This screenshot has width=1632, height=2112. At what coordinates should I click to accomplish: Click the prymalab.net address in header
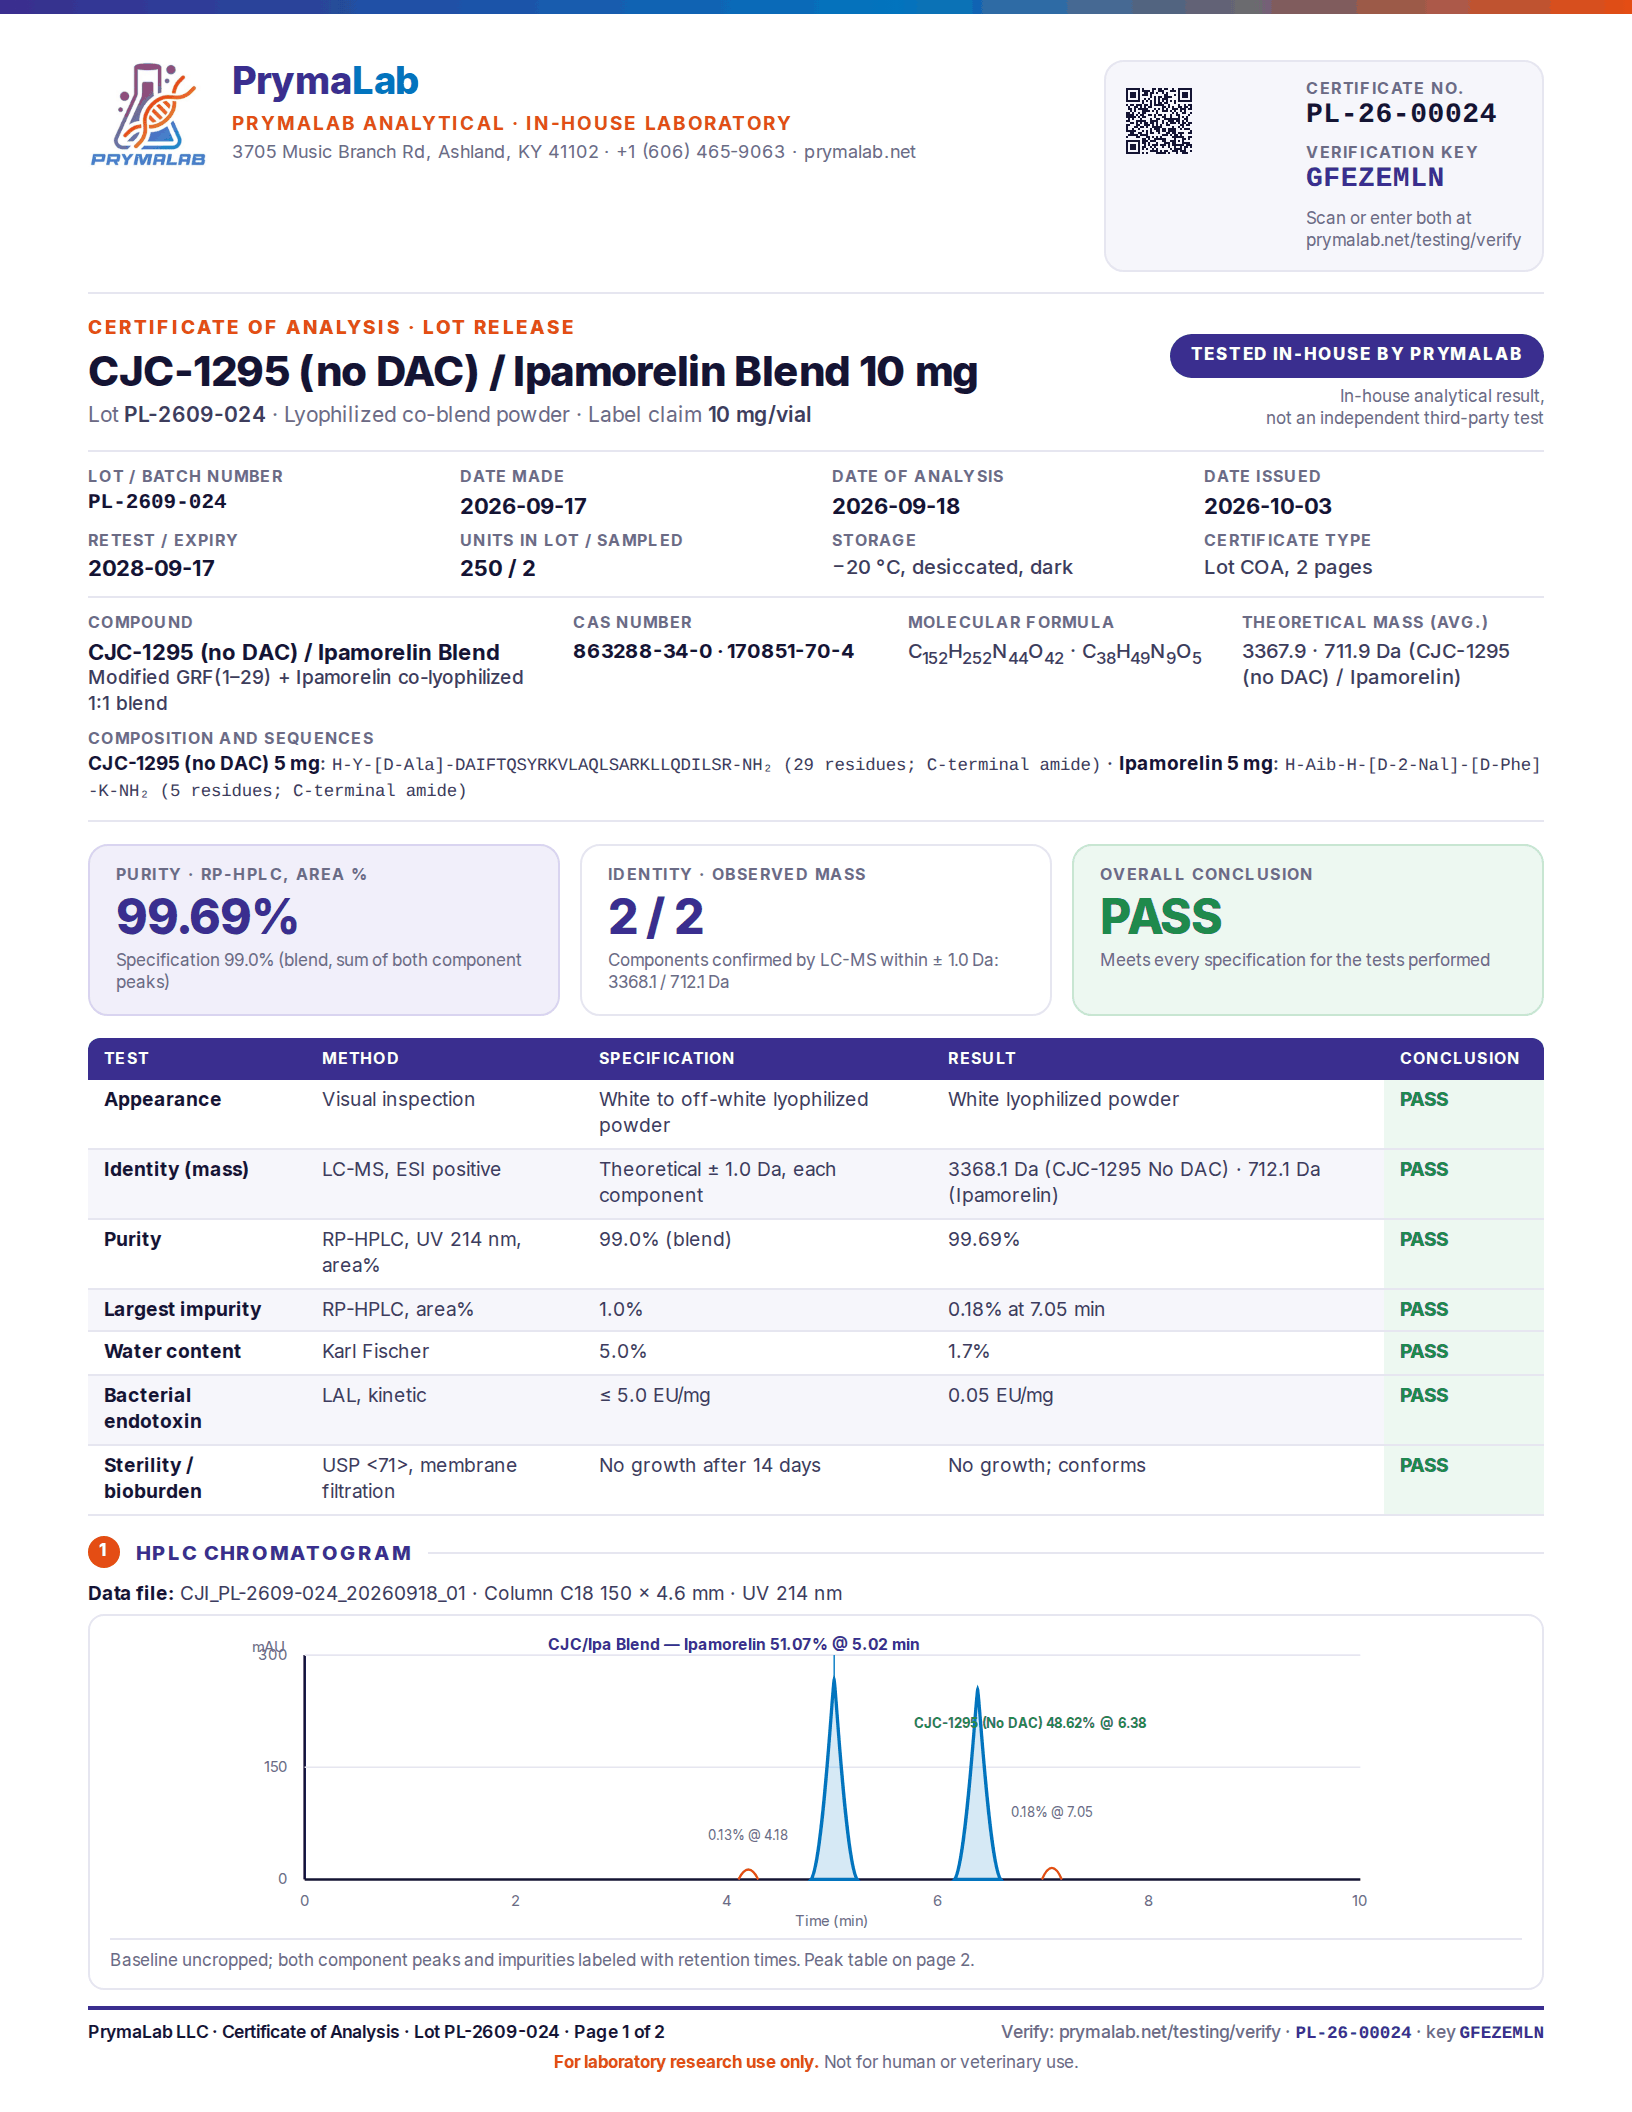tap(859, 152)
